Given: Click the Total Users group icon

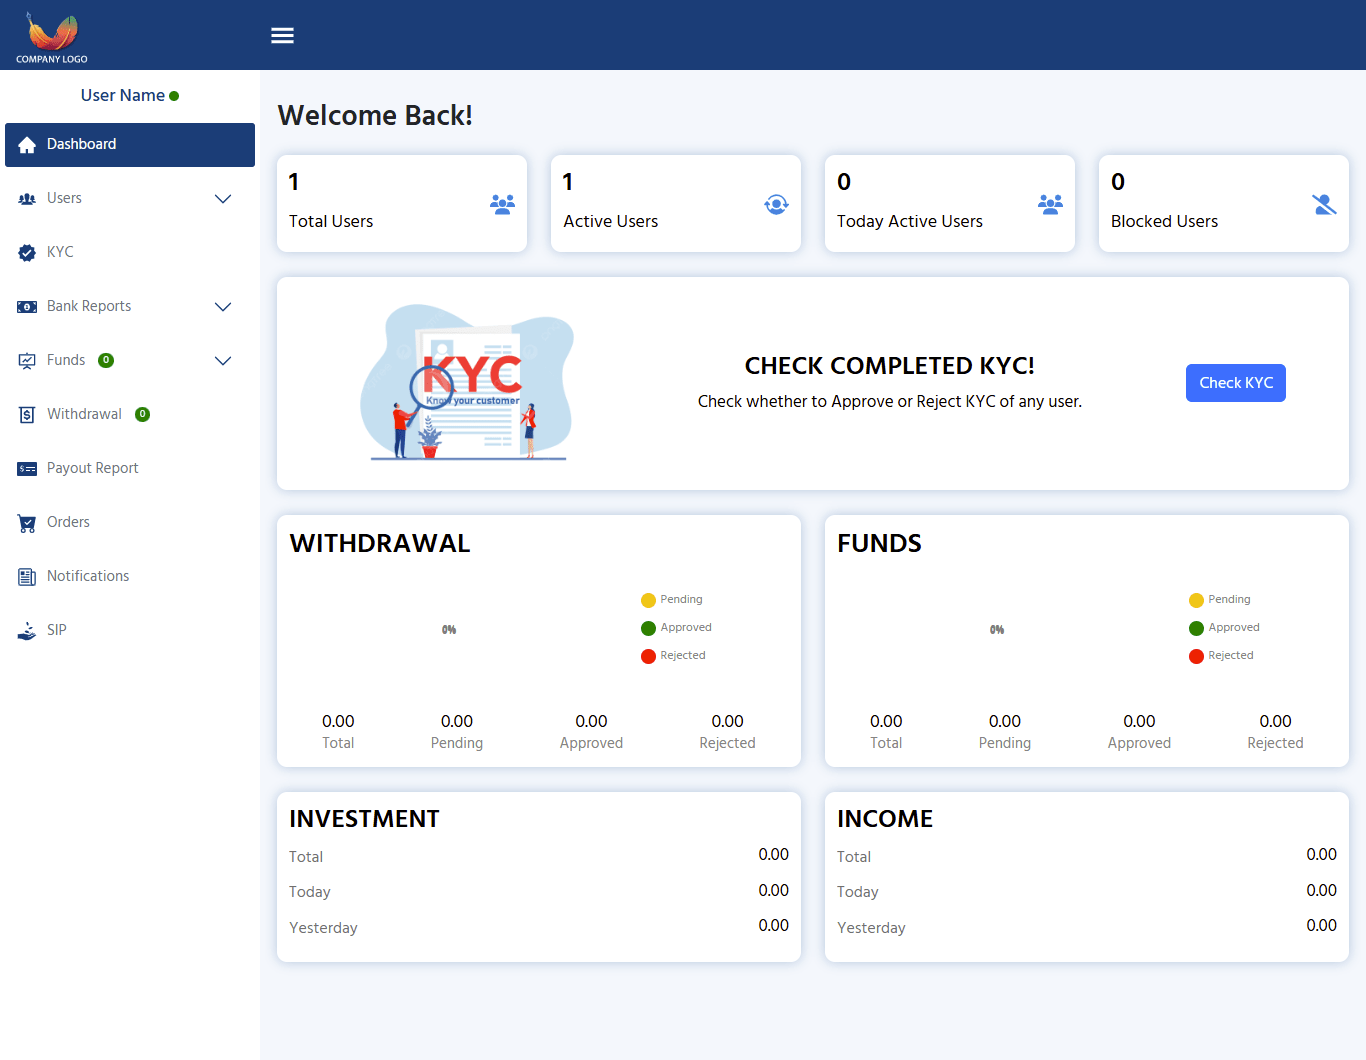Looking at the screenshot, I should 502,205.
